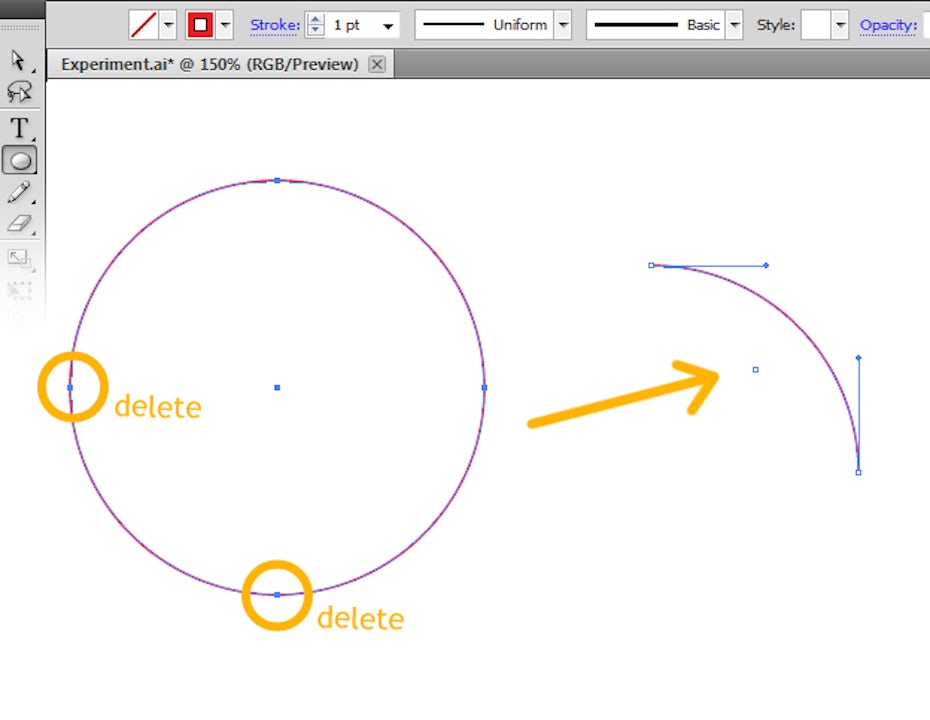
Task: Switch to the Experiment.ai document tab
Action: 209,65
